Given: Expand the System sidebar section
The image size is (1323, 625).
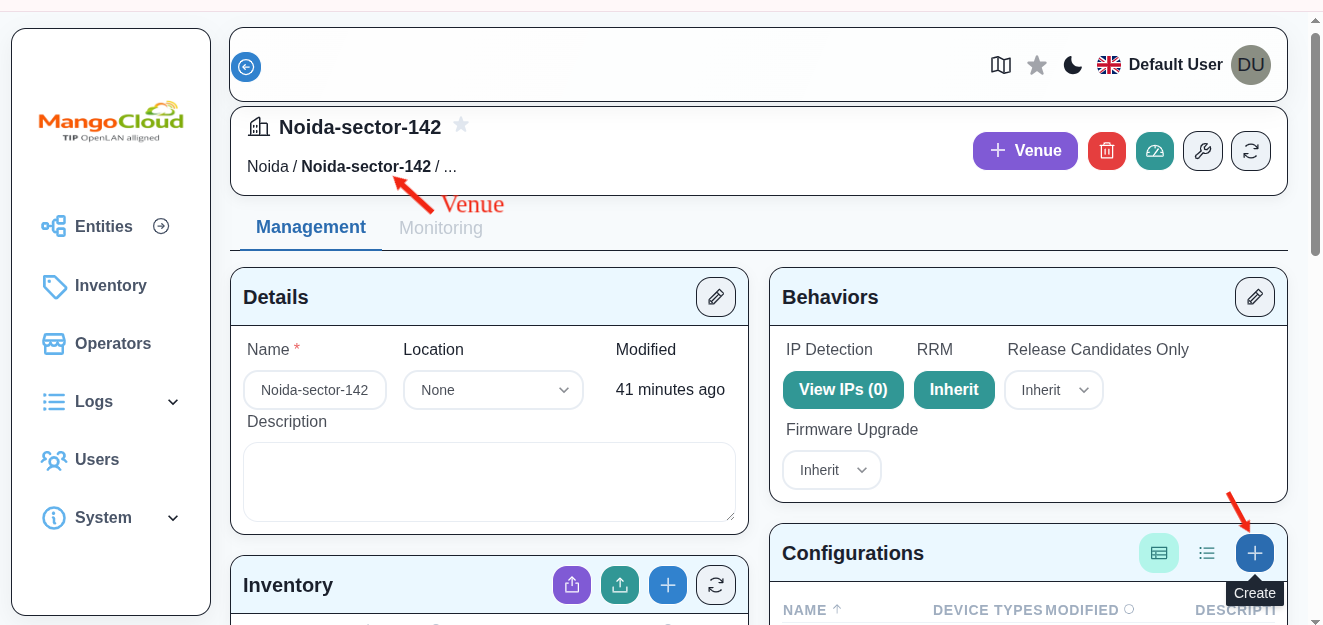Looking at the screenshot, I should point(103,518).
